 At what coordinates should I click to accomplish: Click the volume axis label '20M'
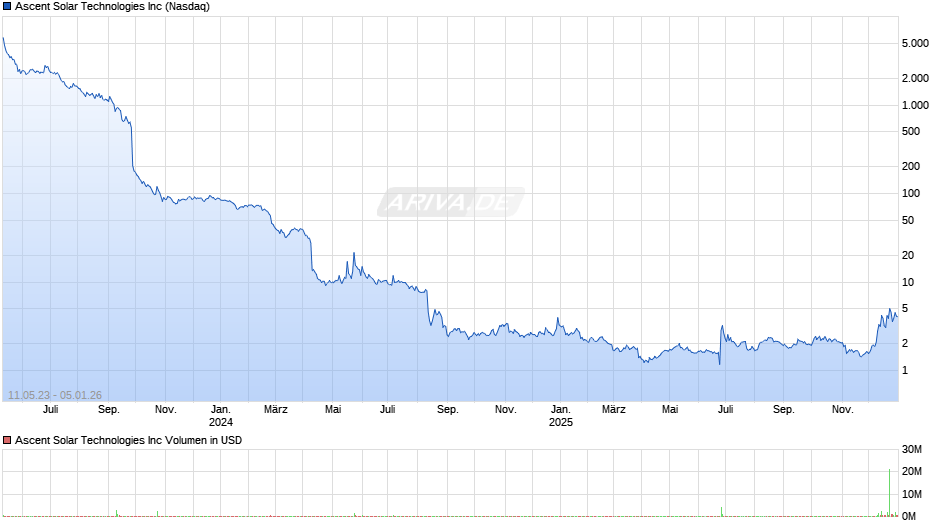(x=911, y=471)
